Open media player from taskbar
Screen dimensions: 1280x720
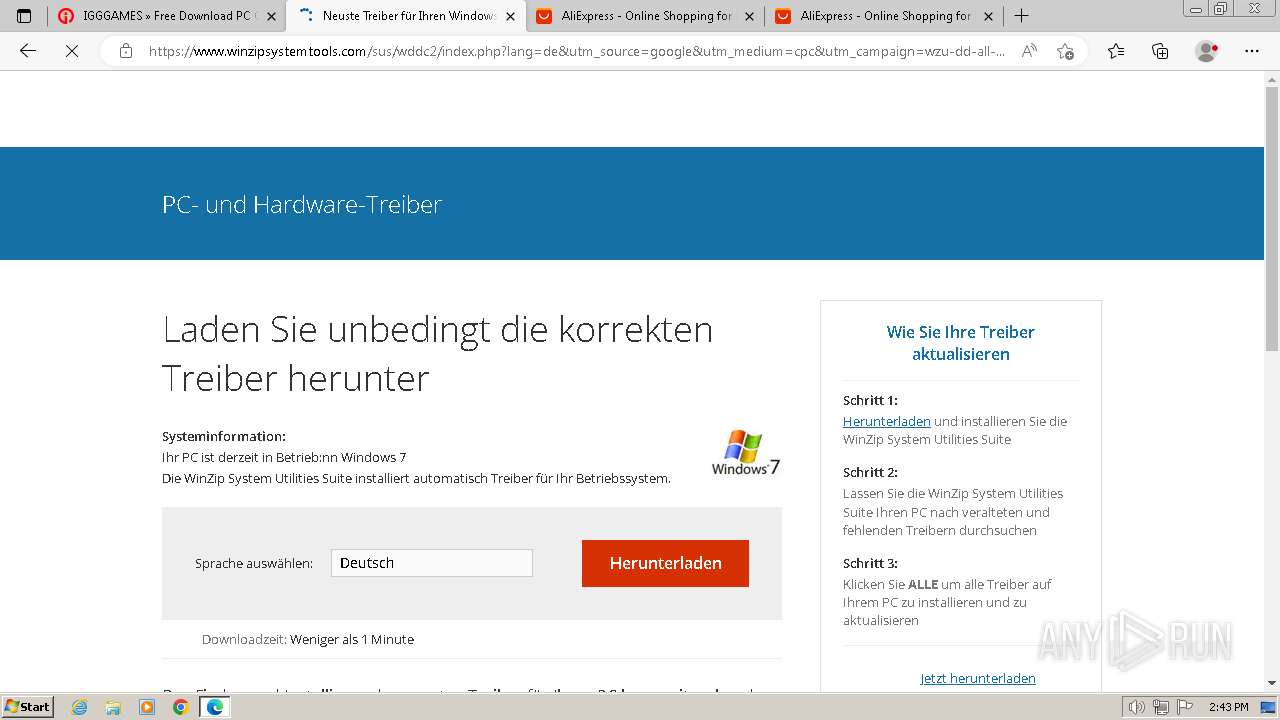click(147, 706)
